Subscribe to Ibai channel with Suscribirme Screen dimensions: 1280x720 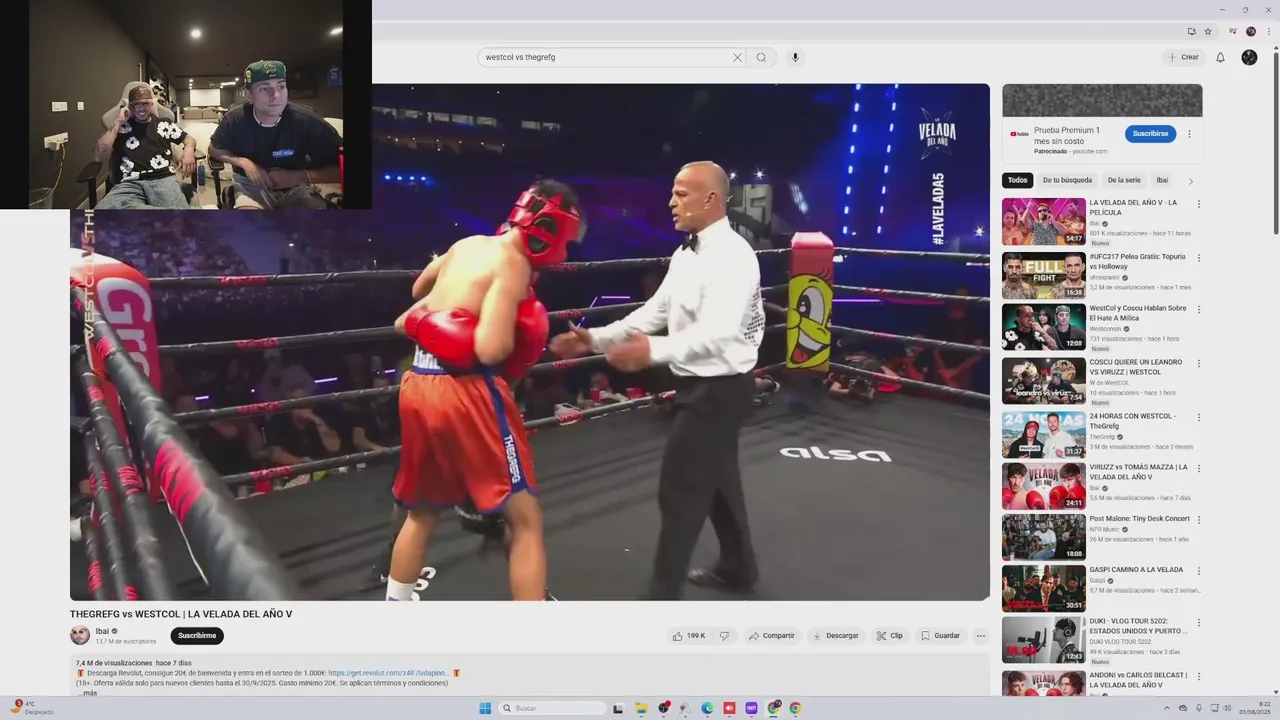pos(197,636)
